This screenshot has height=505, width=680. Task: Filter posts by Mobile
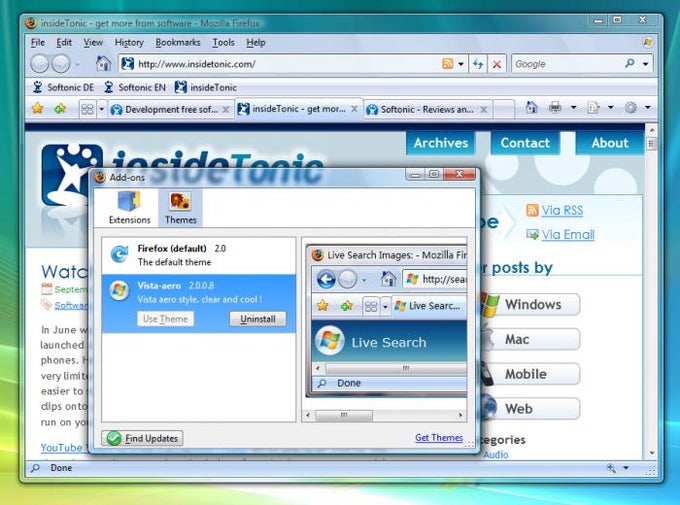click(x=533, y=374)
